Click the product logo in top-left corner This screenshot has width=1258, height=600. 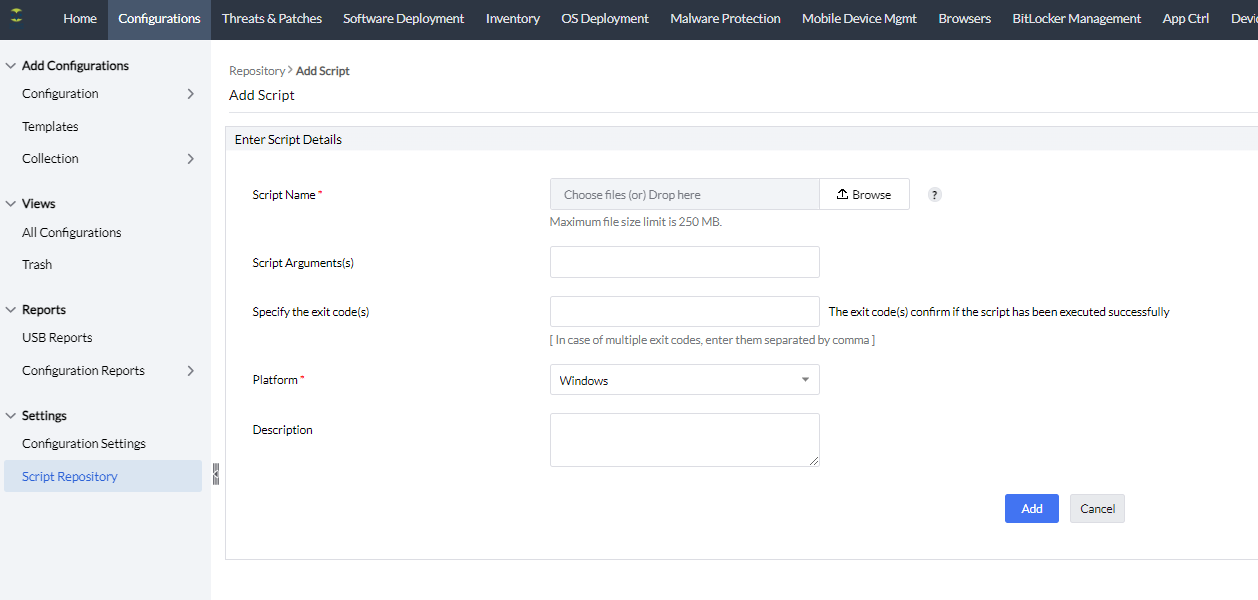(x=17, y=18)
